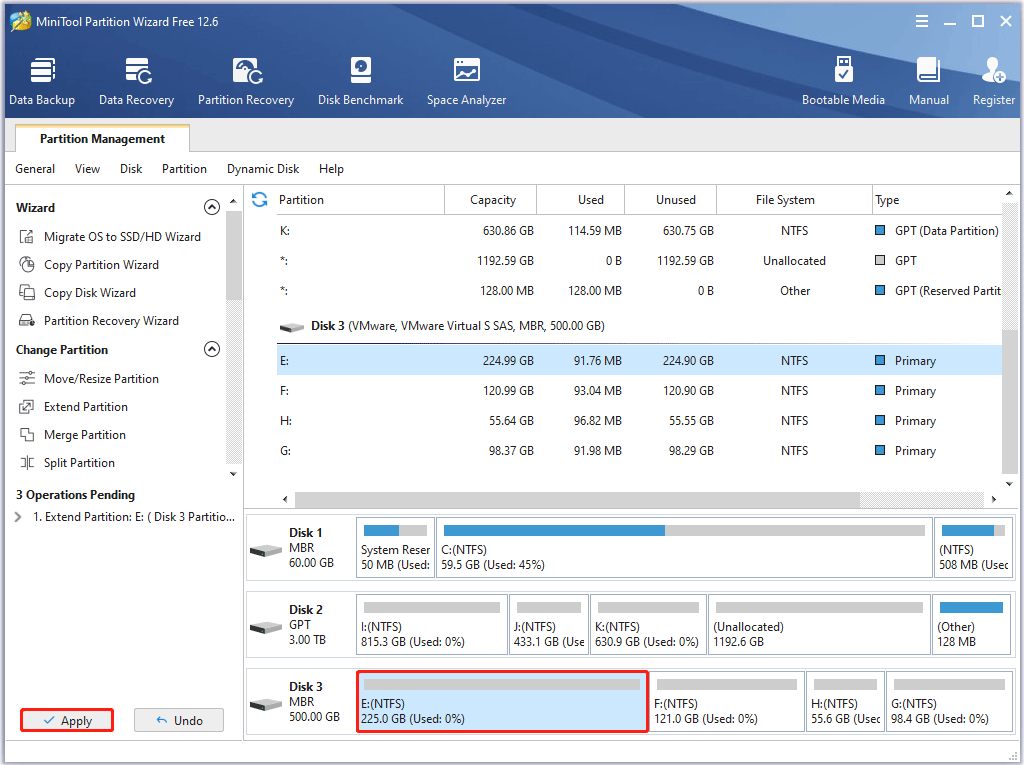Open the Dynamic Disk menu
1024x765 pixels.
263,169
